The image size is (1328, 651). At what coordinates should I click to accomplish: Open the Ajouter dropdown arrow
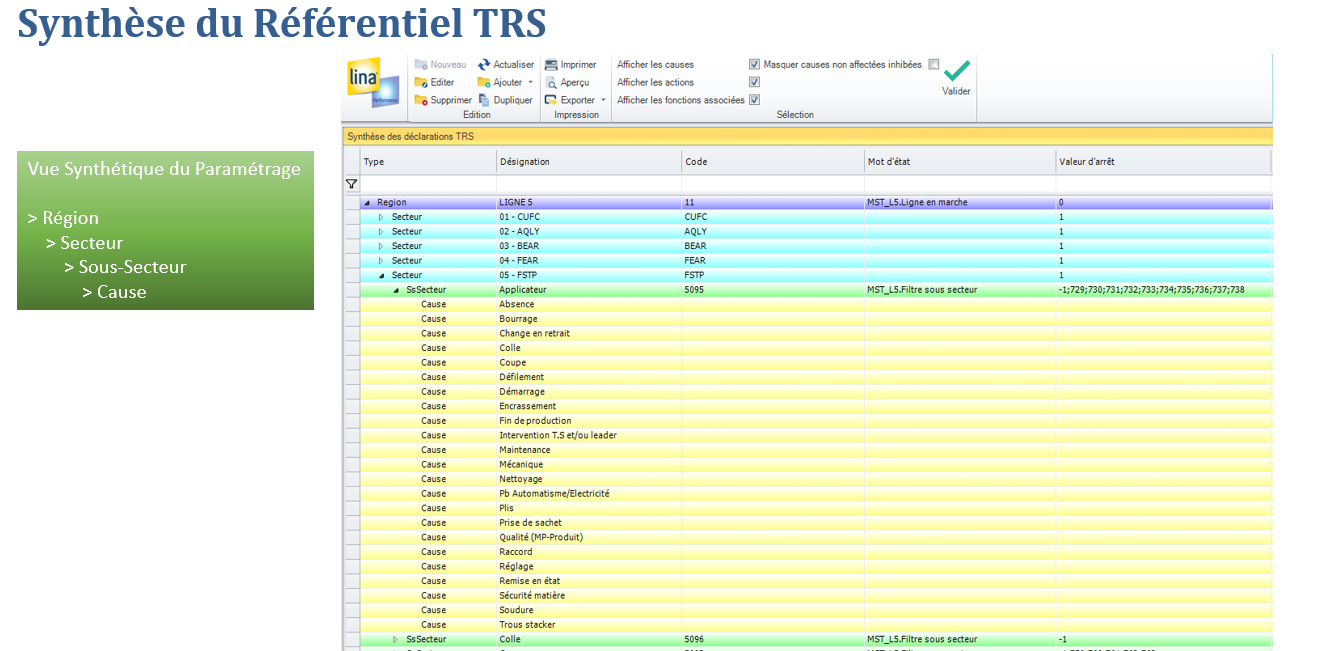[x=531, y=83]
